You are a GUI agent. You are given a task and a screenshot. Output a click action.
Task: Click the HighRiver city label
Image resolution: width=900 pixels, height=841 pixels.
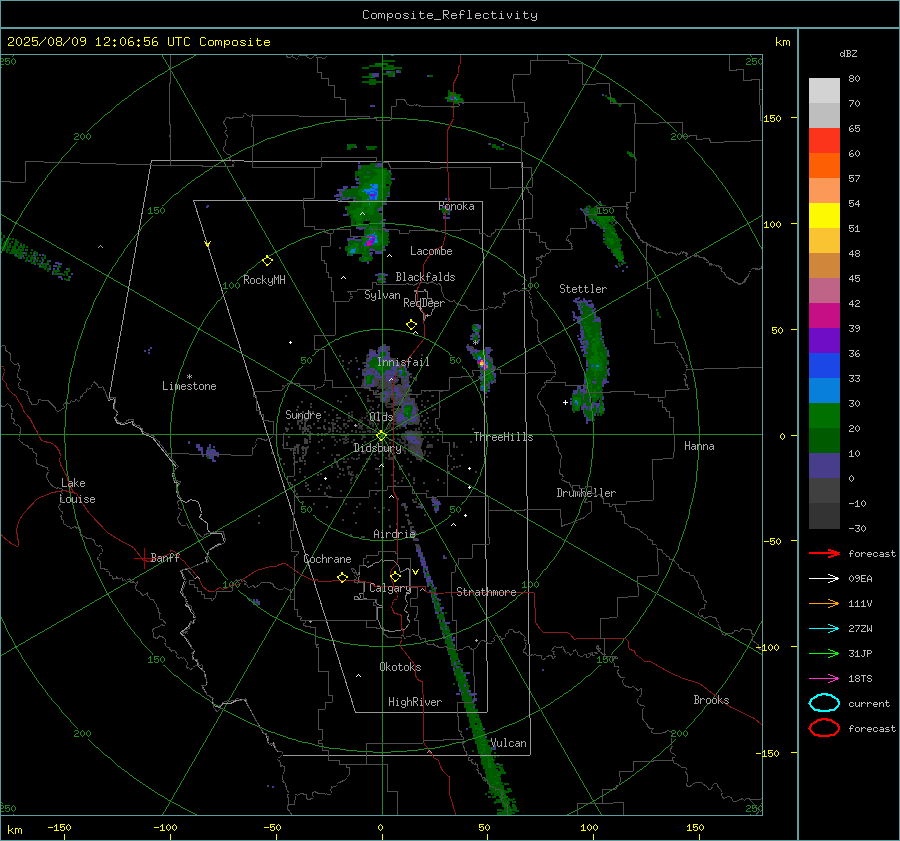(x=415, y=702)
